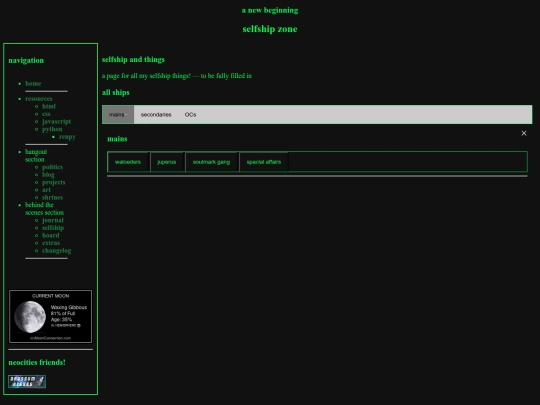Open the shrines link

(x=52, y=197)
